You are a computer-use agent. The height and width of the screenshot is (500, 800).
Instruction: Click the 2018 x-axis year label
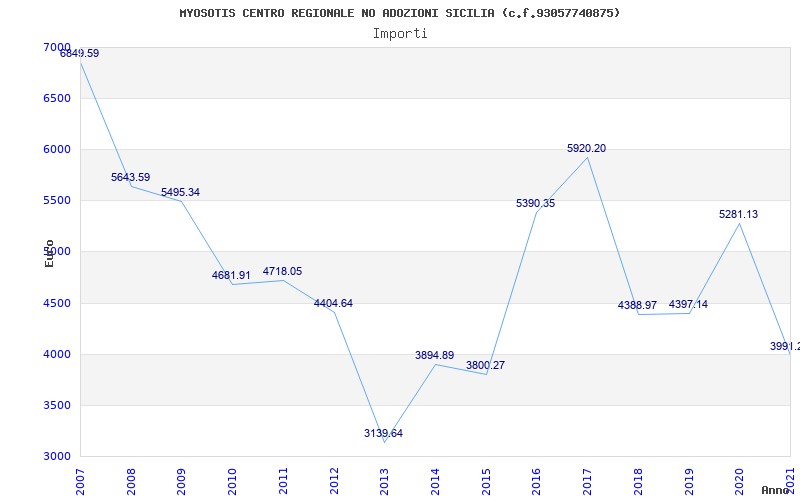tap(638, 482)
